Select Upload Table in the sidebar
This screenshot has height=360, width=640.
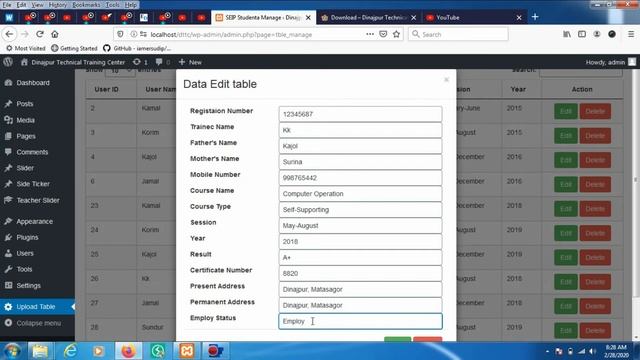point(36,307)
